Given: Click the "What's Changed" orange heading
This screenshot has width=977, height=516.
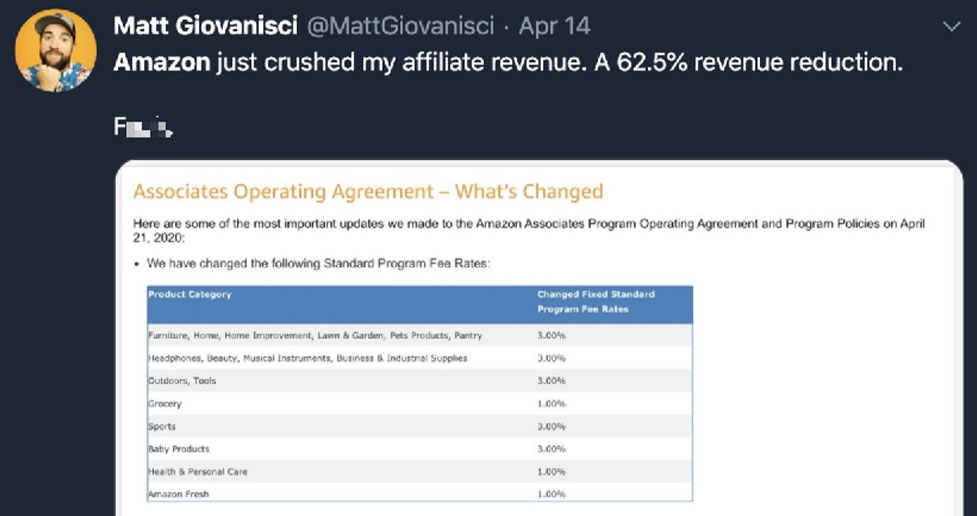Looking at the screenshot, I should [x=529, y=191].
